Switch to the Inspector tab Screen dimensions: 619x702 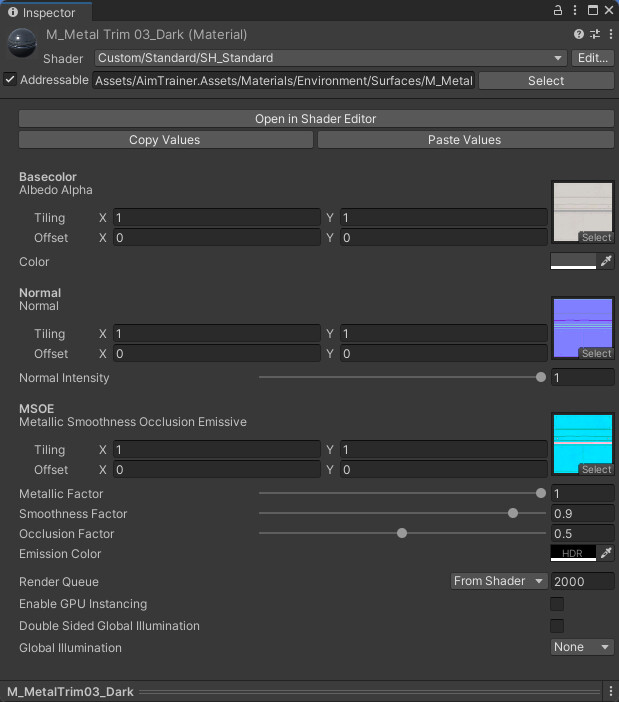coord(47,12)
